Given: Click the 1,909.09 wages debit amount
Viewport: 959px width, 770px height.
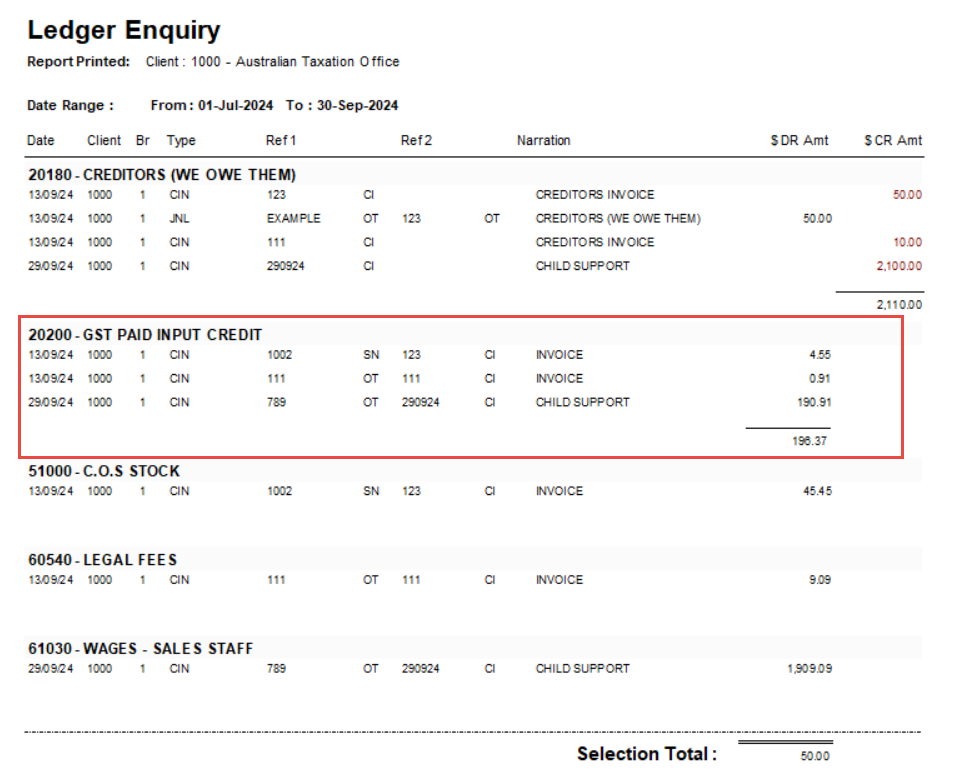Looking at the screenshot, I should tap(808, 668).
